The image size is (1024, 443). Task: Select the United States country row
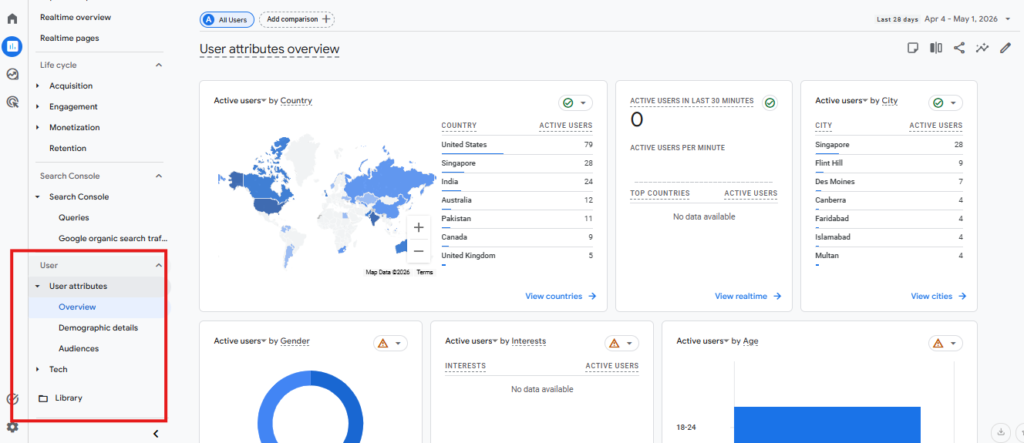(x=517, y=145)
